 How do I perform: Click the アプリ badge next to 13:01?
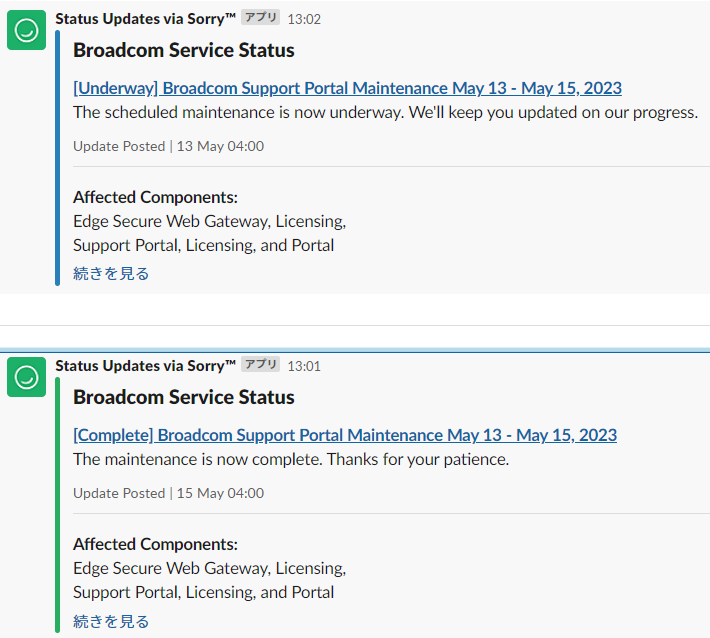(x=261, y=365)
